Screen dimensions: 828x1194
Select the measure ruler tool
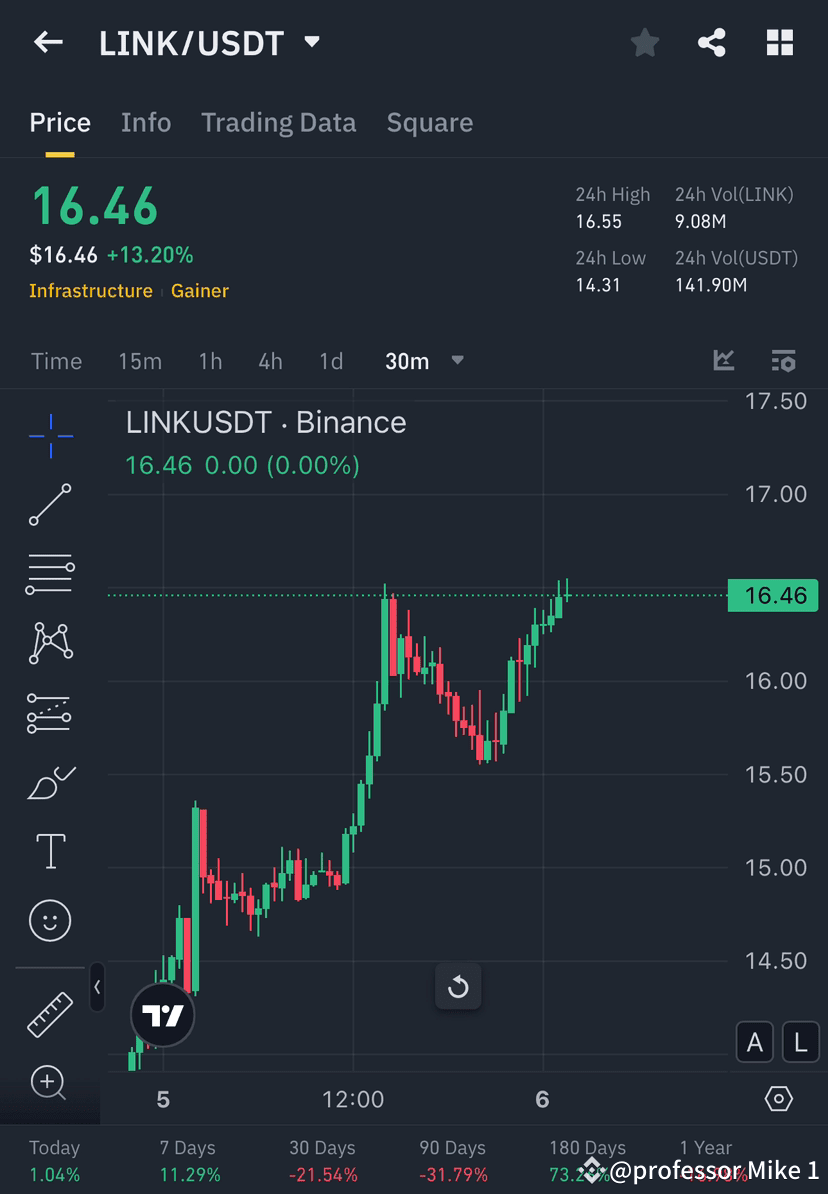50,1013
